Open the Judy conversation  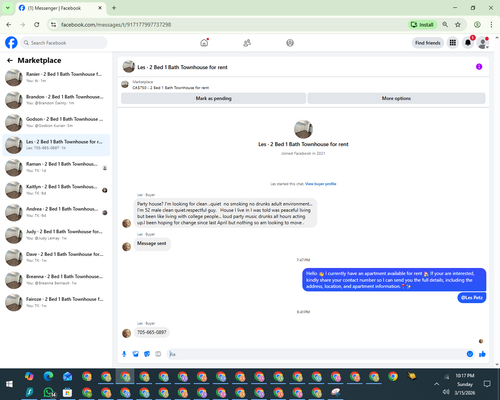pyautogui.click(x=56, y=235)
